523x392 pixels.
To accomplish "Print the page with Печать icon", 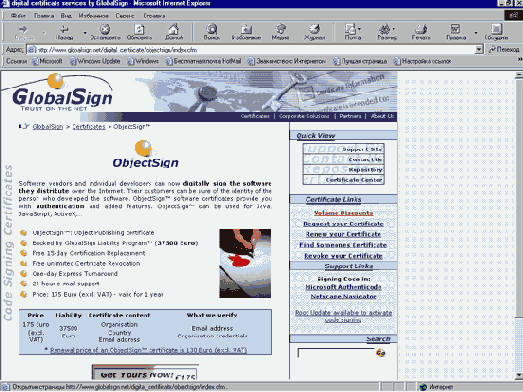I will tap(421, 32).
